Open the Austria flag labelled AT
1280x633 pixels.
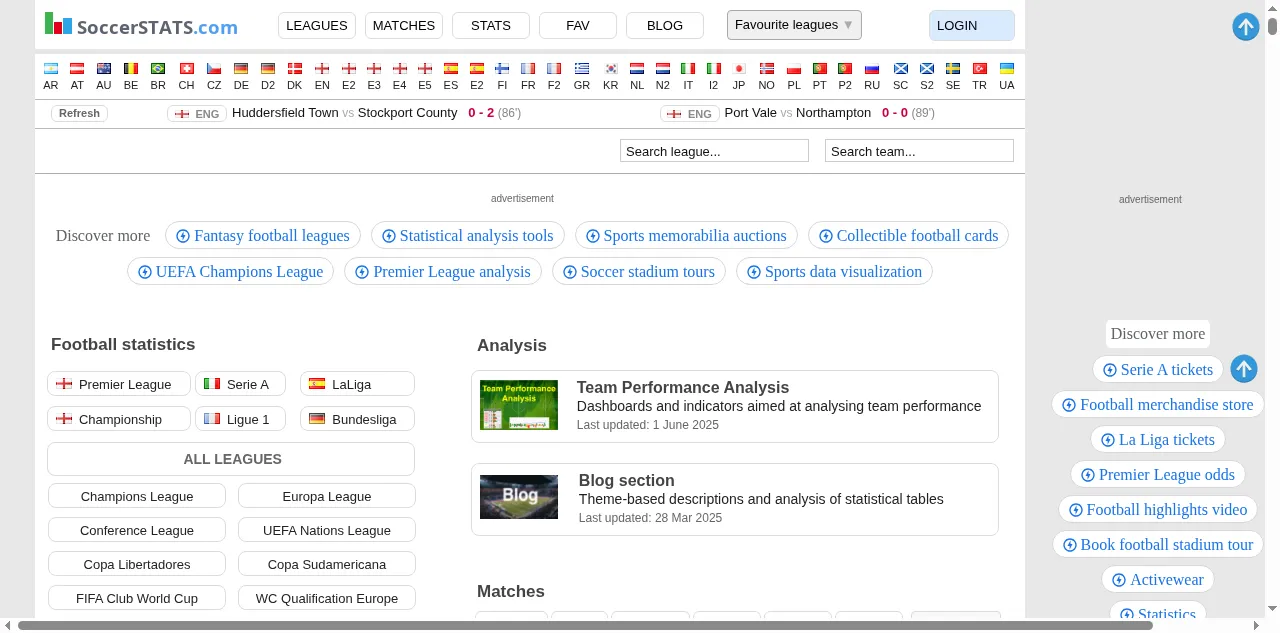pos(77,69)
